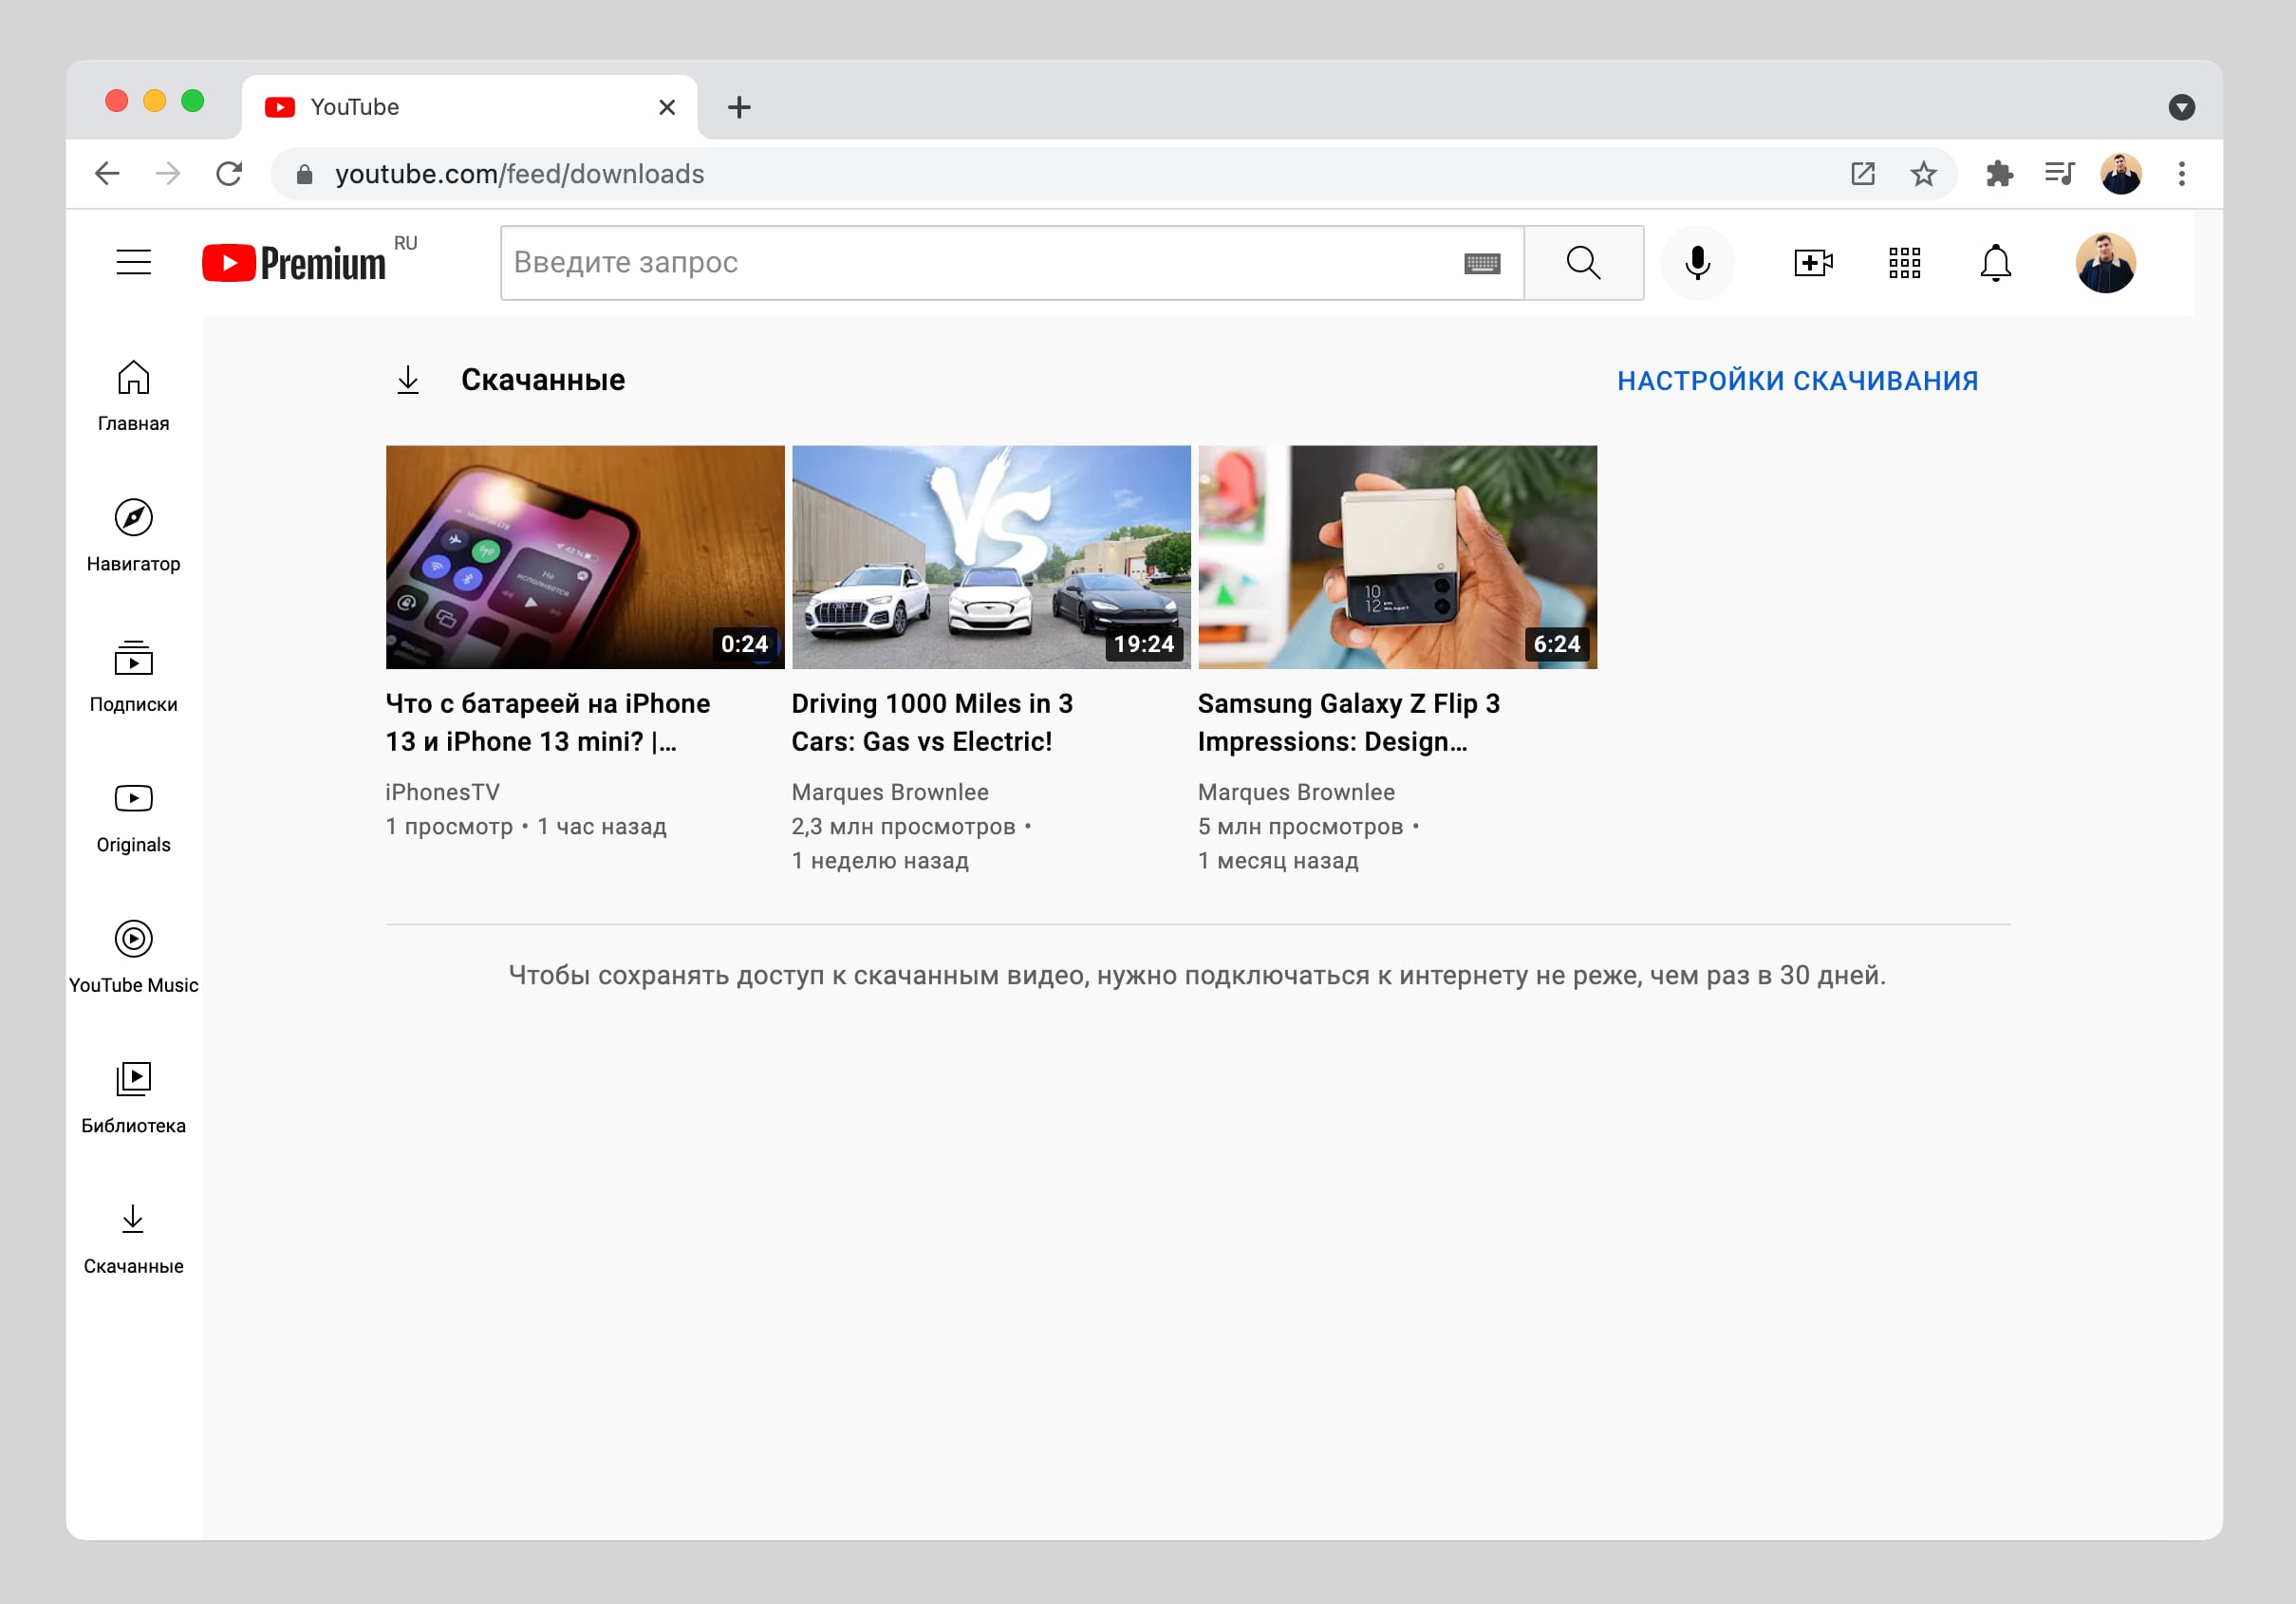
Task: Open the notifications bell
Action: click(x=1995, y=263)
